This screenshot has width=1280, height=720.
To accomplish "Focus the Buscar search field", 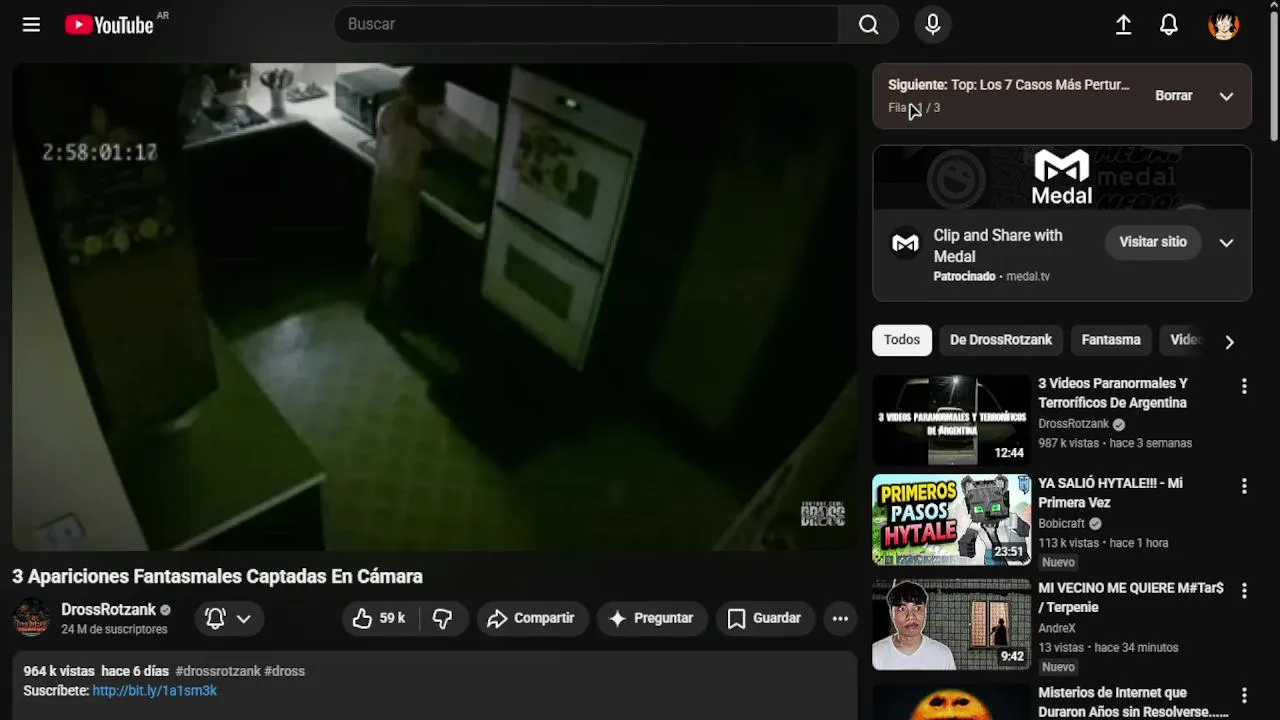I will click(586, 24).
